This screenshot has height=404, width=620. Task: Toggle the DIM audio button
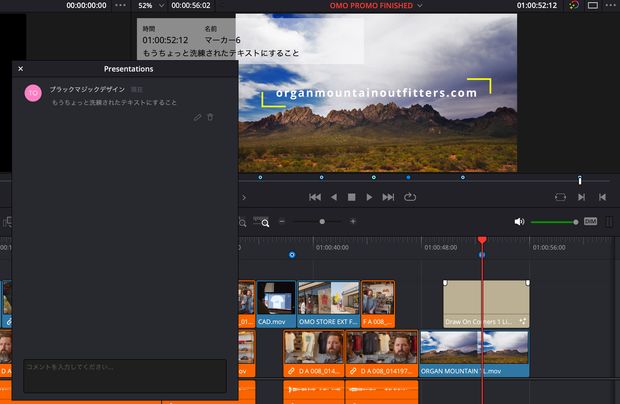(x=590, y=221)
